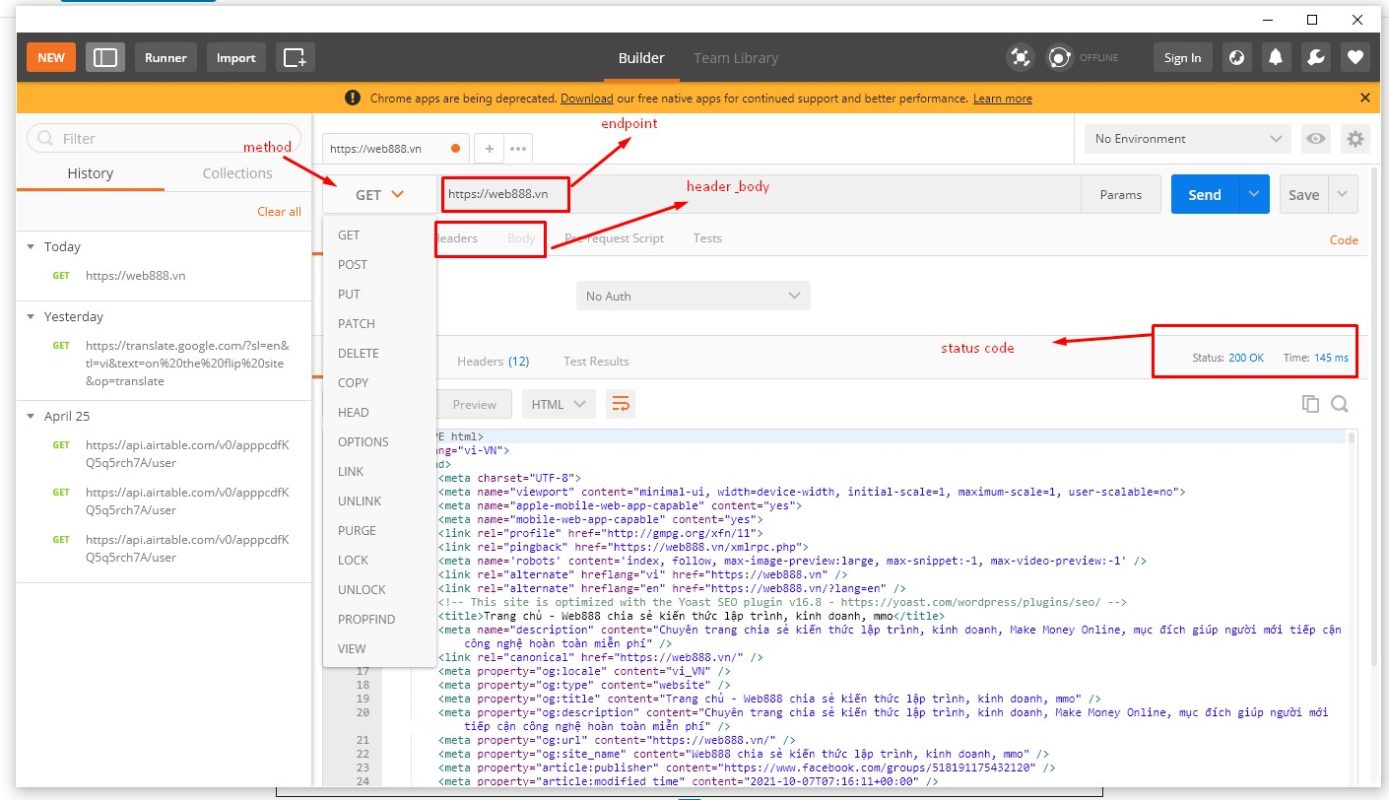Dismiss the Chrome apps deprecation banner
Screen dimensions: 1389x800
point(1365,98)
